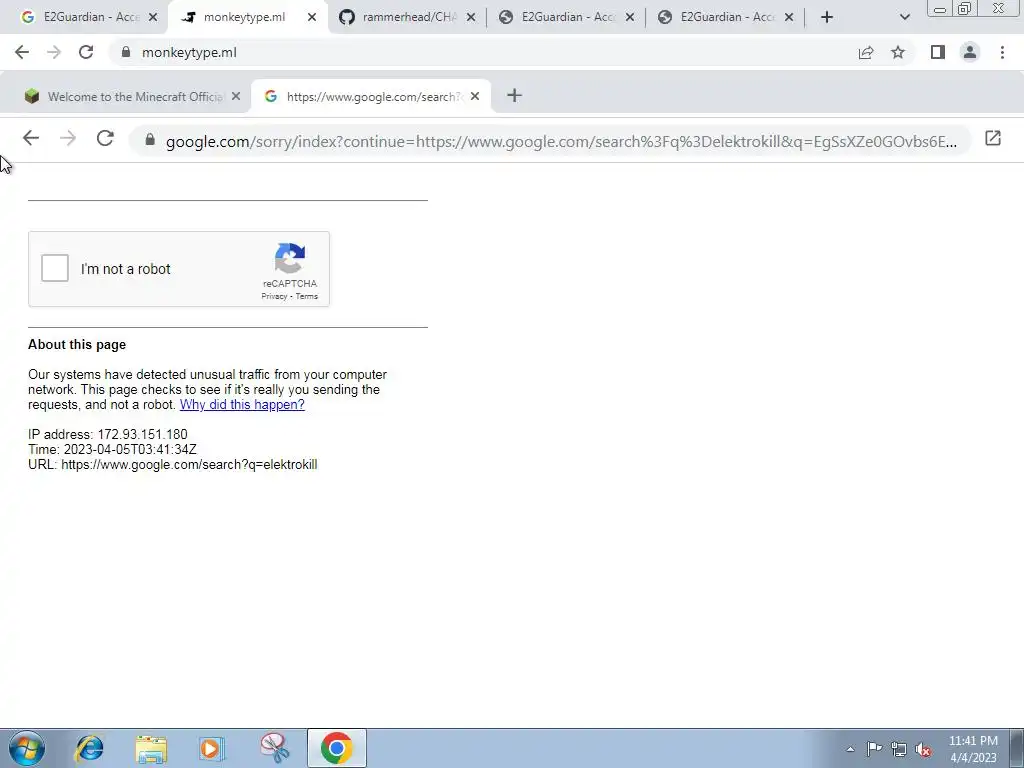The height and width of the screenshot is (768, 1024).
Task: Open Chrome three-dot menu
Action: (x=1002, y=52)
